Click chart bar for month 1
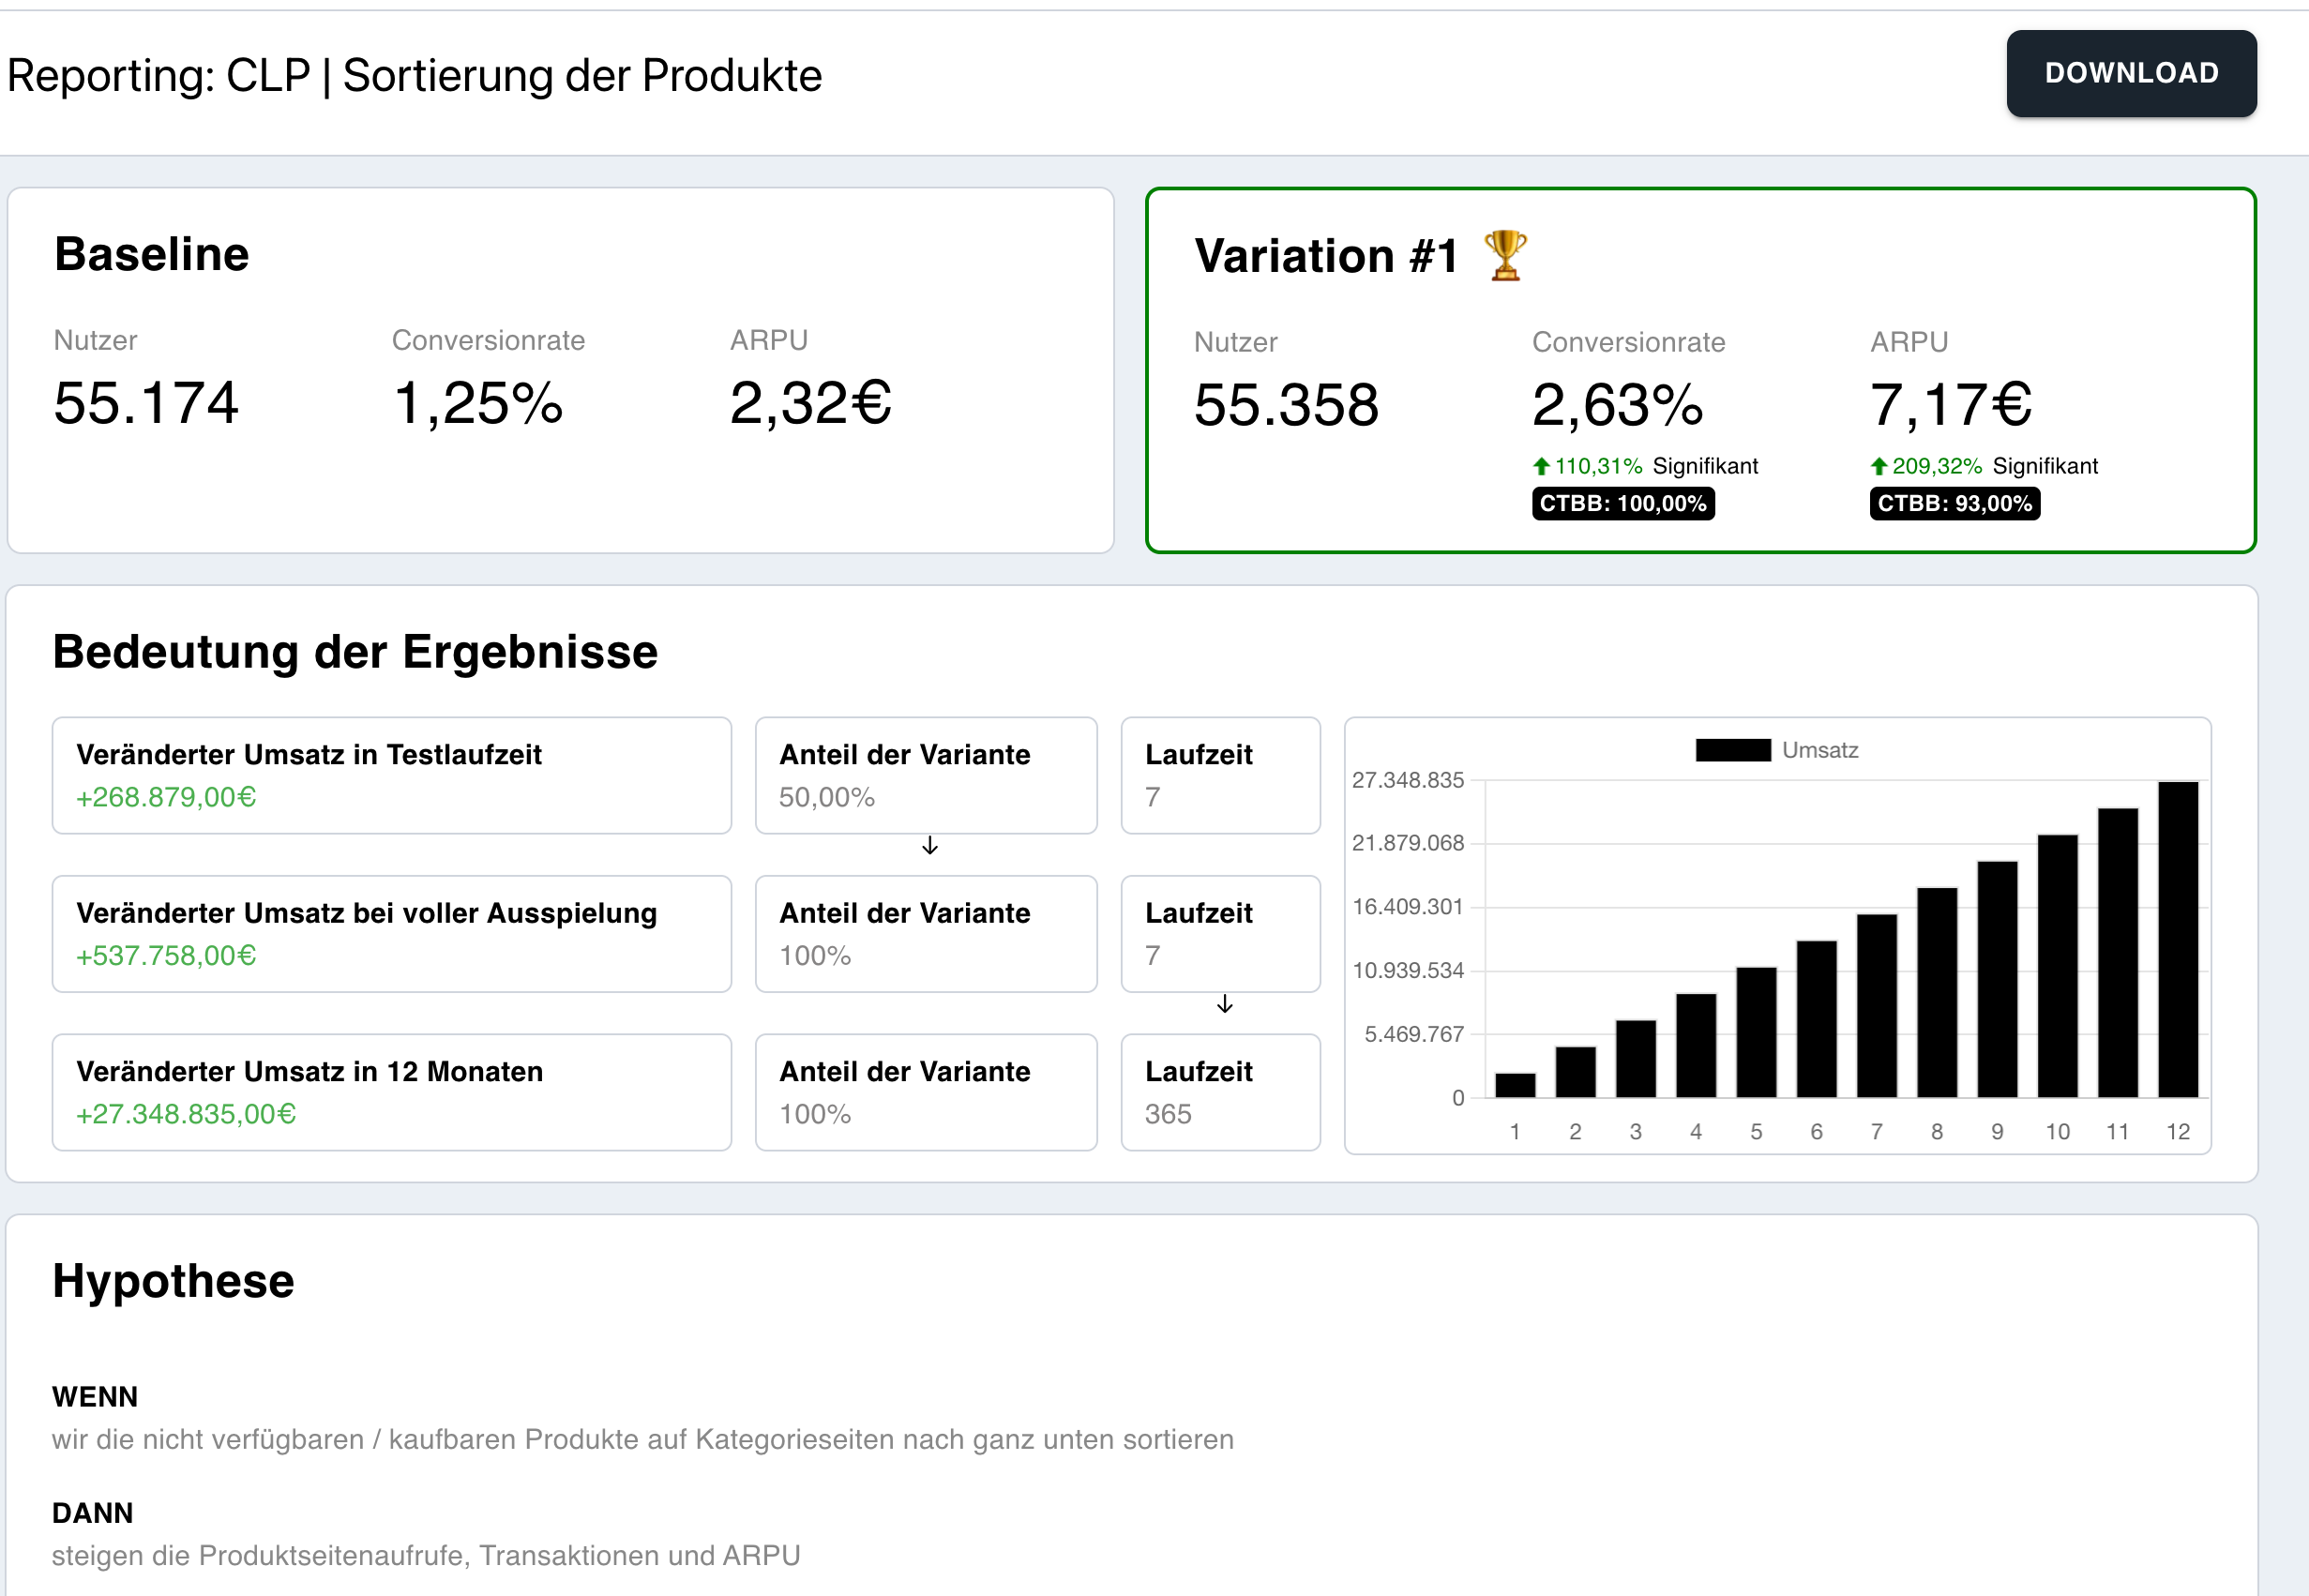 [1515, 1085]
